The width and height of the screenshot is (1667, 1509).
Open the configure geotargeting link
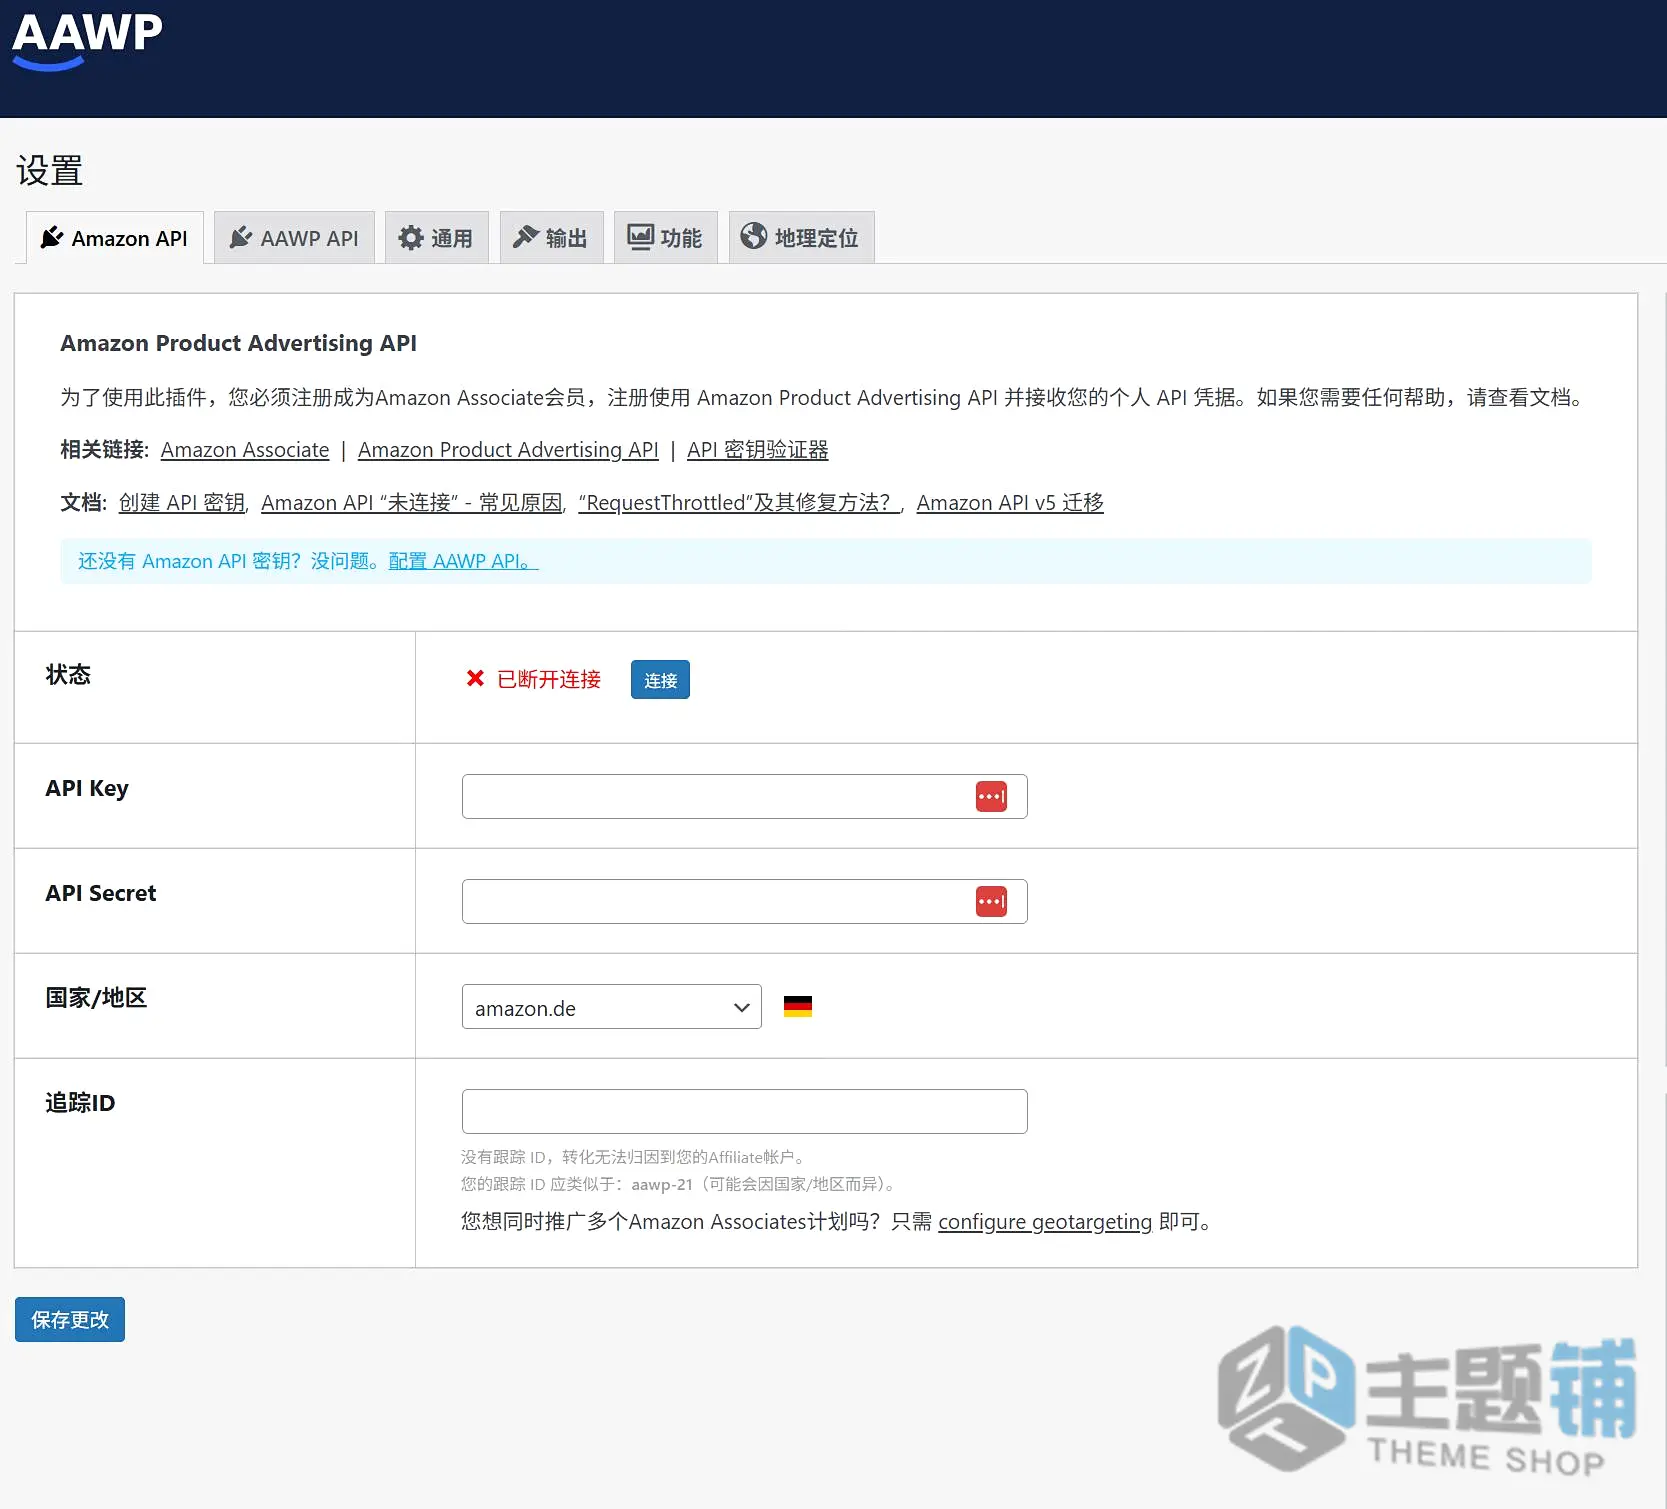click(1045, 1222)
